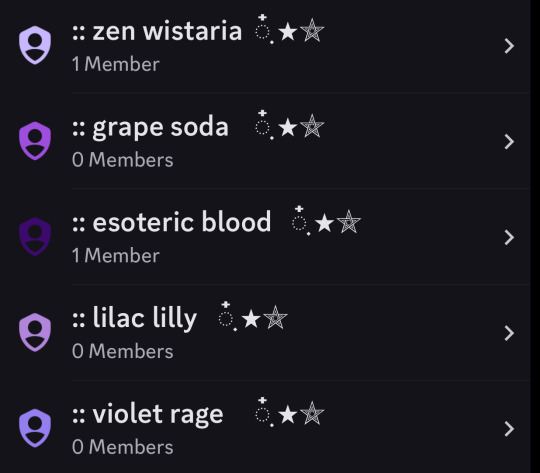
Task: Click '1 Member' under zen wistaria
Action: coord(116,64)
